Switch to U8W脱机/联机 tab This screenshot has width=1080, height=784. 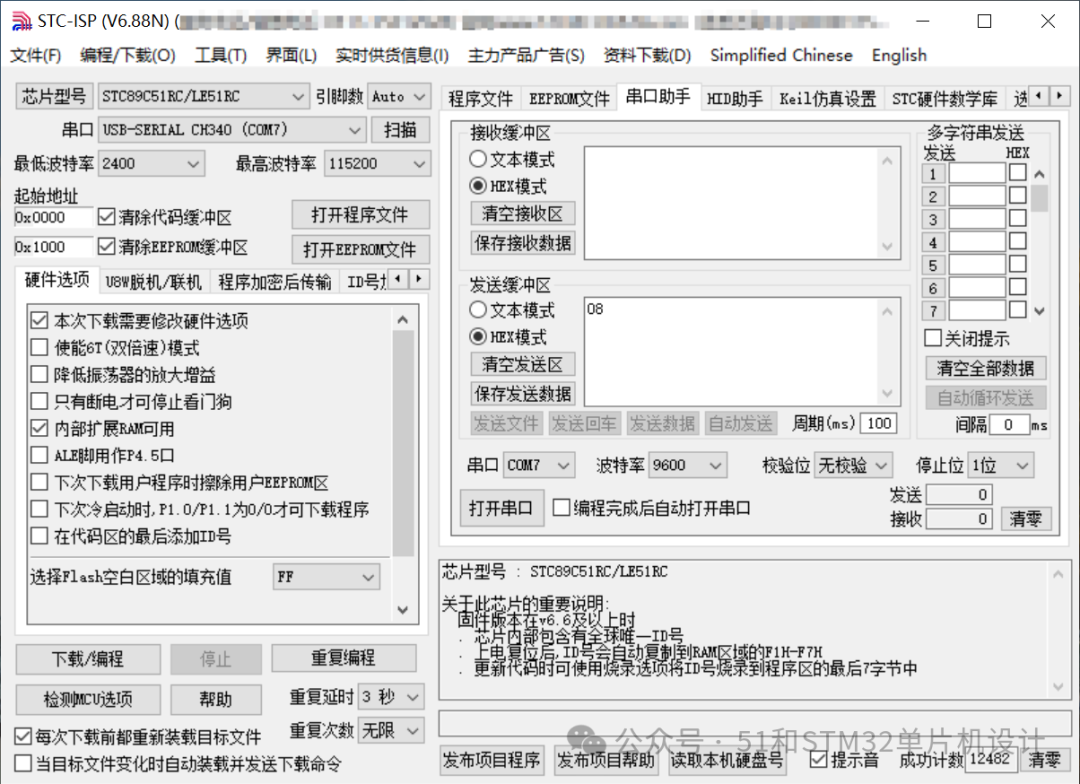(x=153, y=282)
